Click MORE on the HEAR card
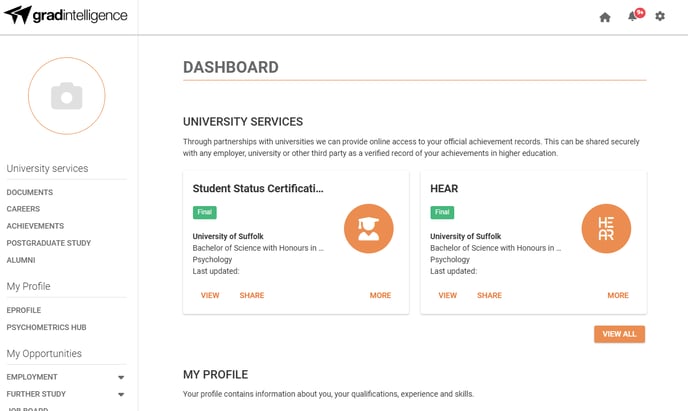 [618, 295]
